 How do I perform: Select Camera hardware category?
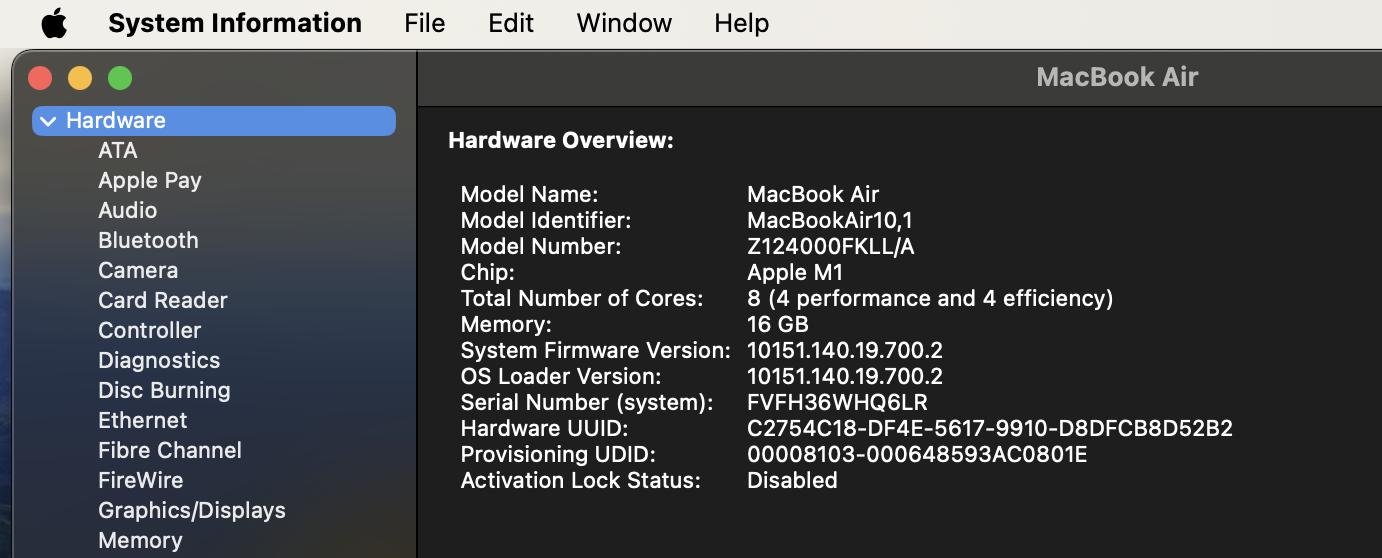(x=138, y=270)
